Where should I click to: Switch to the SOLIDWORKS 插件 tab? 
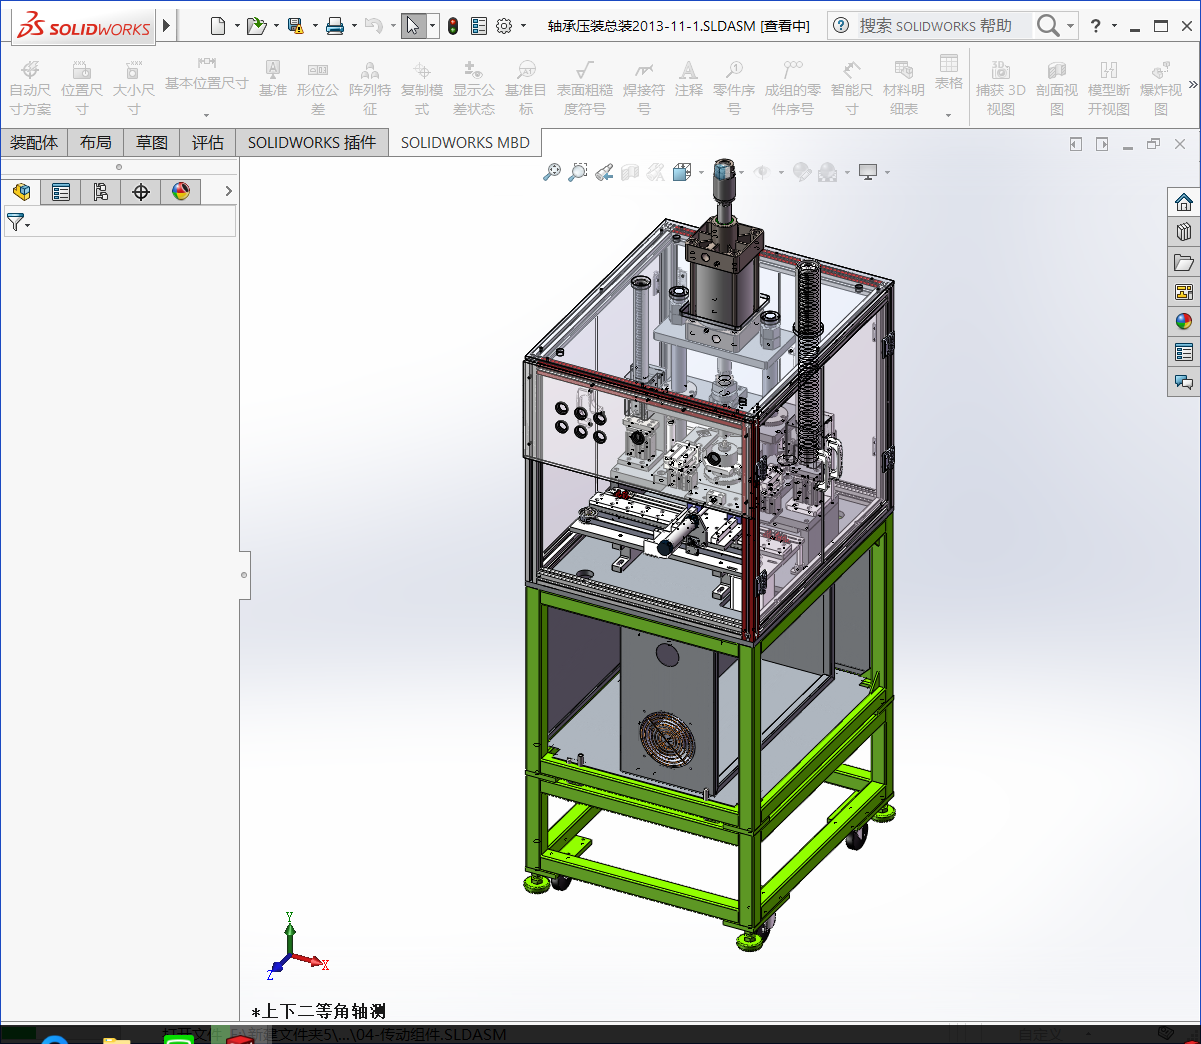pos(312,143)
